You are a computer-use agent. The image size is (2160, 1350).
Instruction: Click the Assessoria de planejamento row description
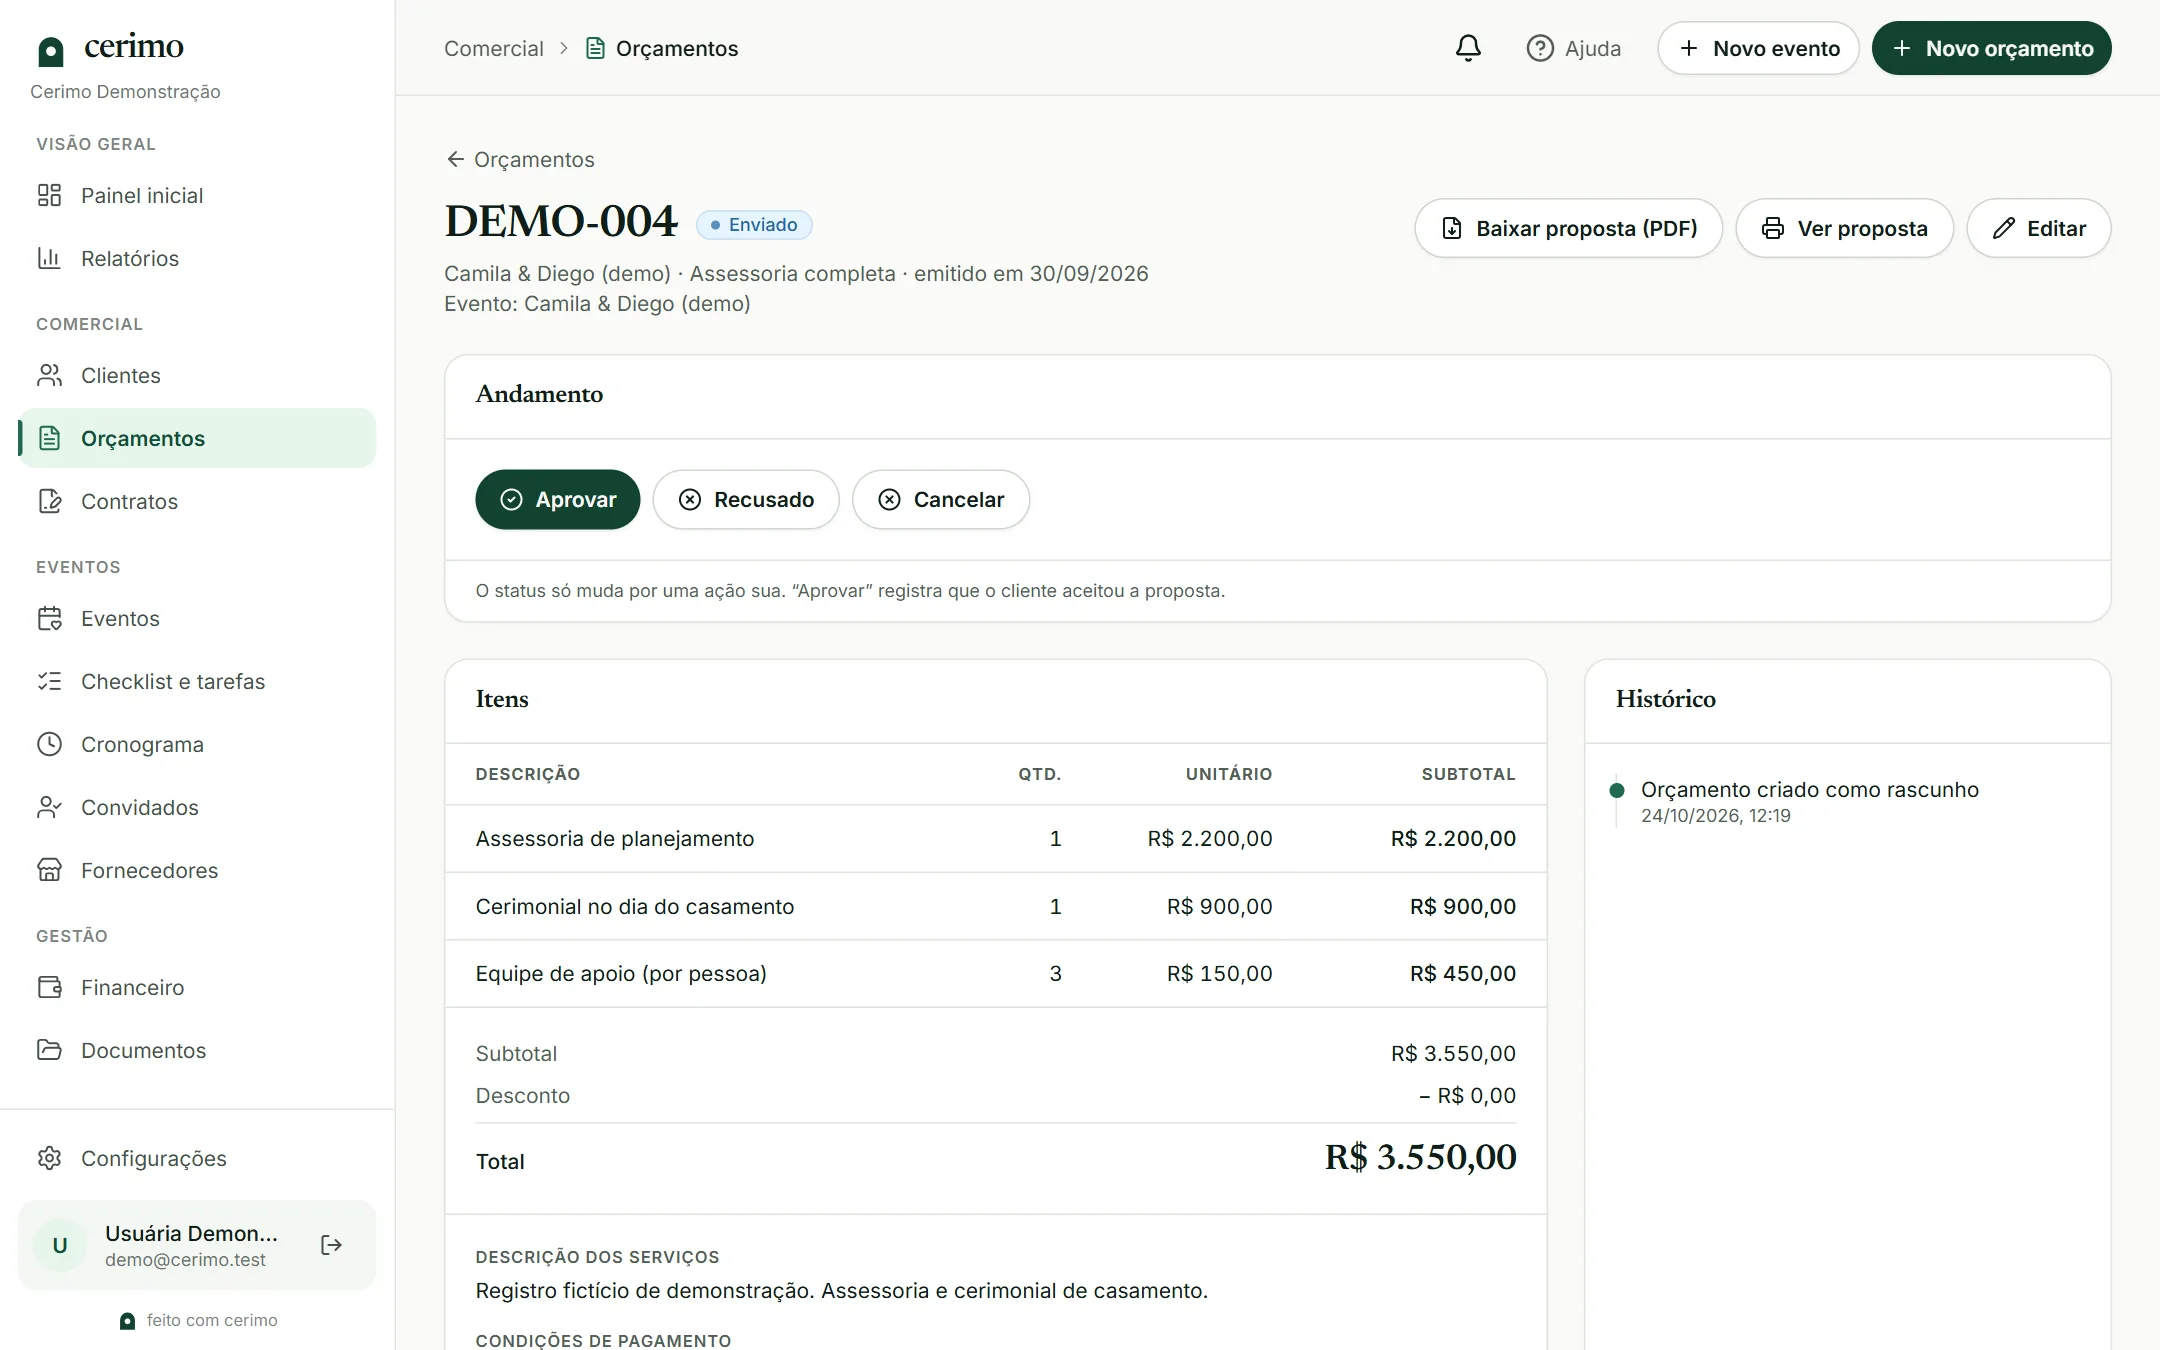[615, 839]
